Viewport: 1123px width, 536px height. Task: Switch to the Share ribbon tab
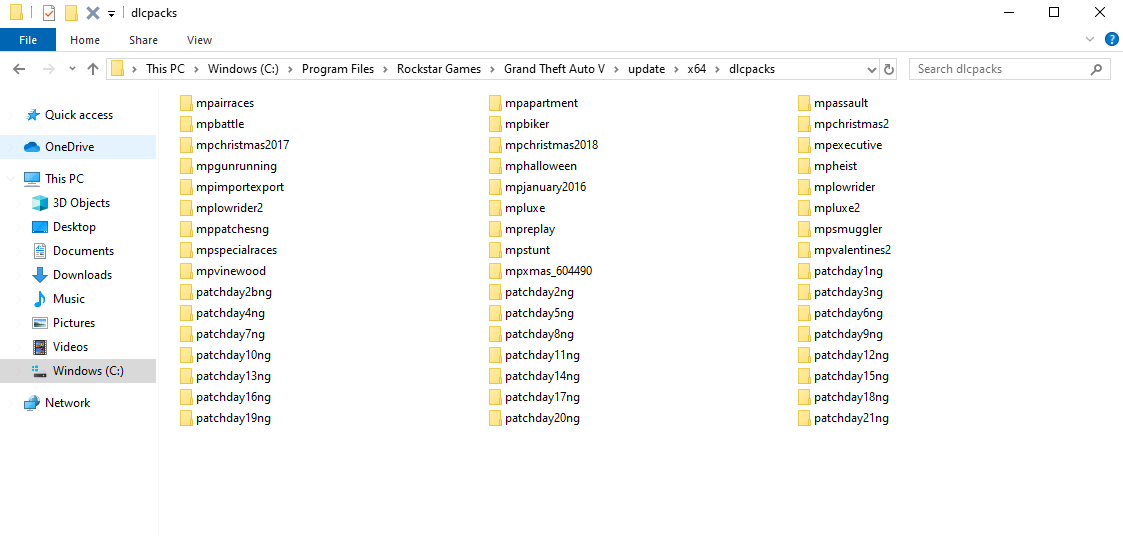pyautogui.click(x=143, y=40)
